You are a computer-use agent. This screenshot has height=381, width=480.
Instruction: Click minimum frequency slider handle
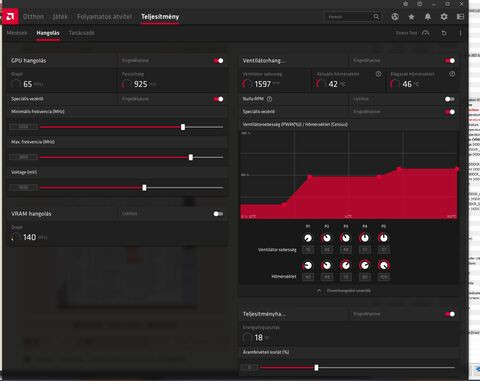[x=183, y=127]
